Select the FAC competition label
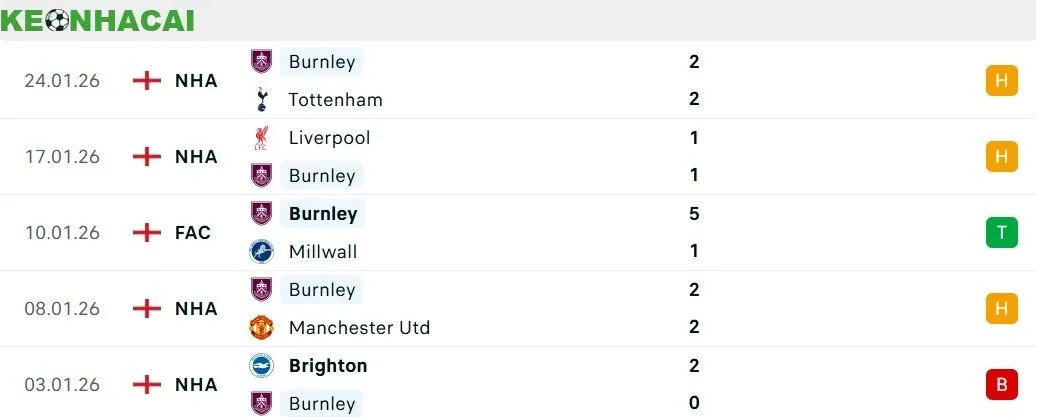 [193, 233]
